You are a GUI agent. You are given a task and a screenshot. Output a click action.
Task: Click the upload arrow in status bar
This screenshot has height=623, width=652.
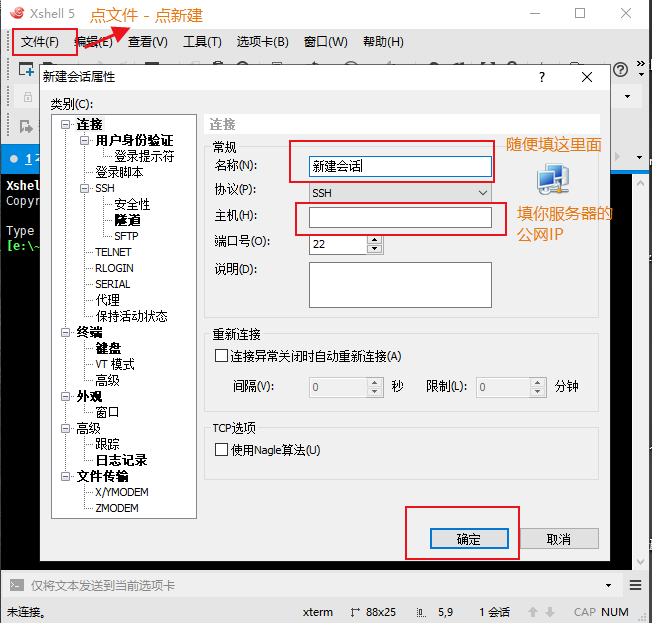[533, 612]
